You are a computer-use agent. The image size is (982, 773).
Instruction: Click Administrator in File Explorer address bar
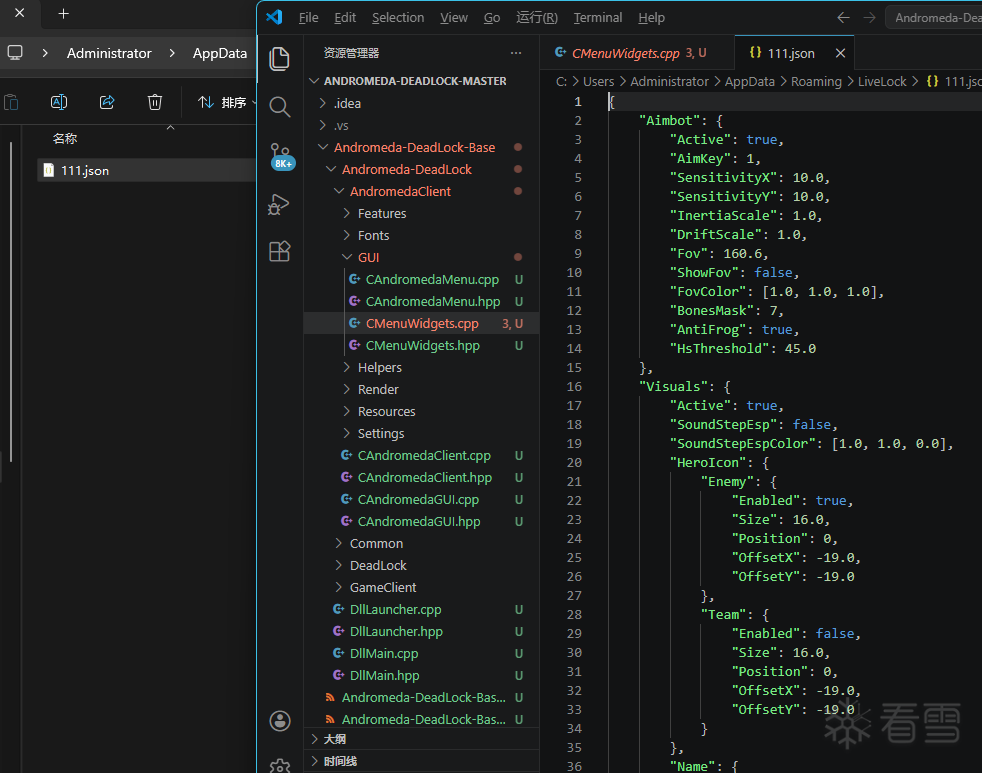(x=109, y=53)
